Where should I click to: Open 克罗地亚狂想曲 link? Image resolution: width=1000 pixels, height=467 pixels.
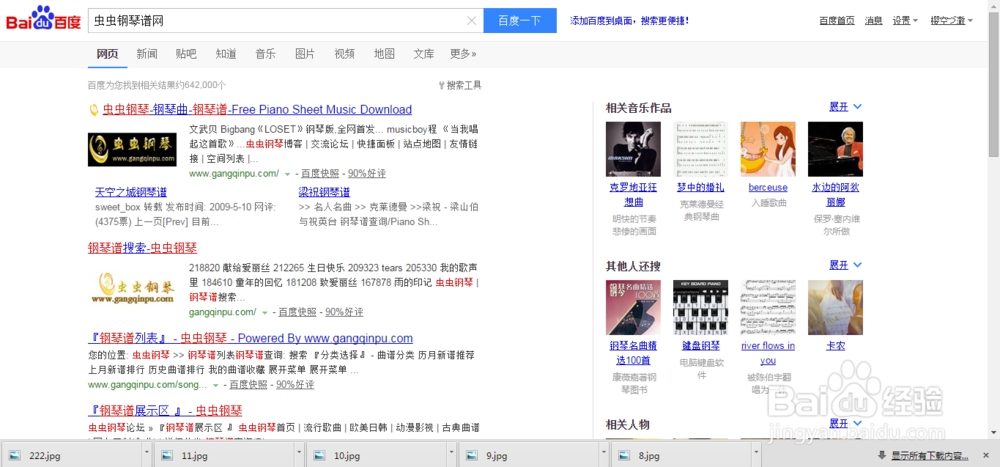click(633, 195)
